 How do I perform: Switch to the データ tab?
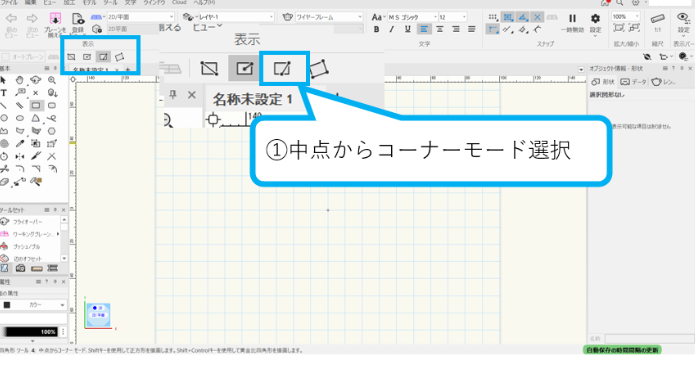(x=633, y=82)
